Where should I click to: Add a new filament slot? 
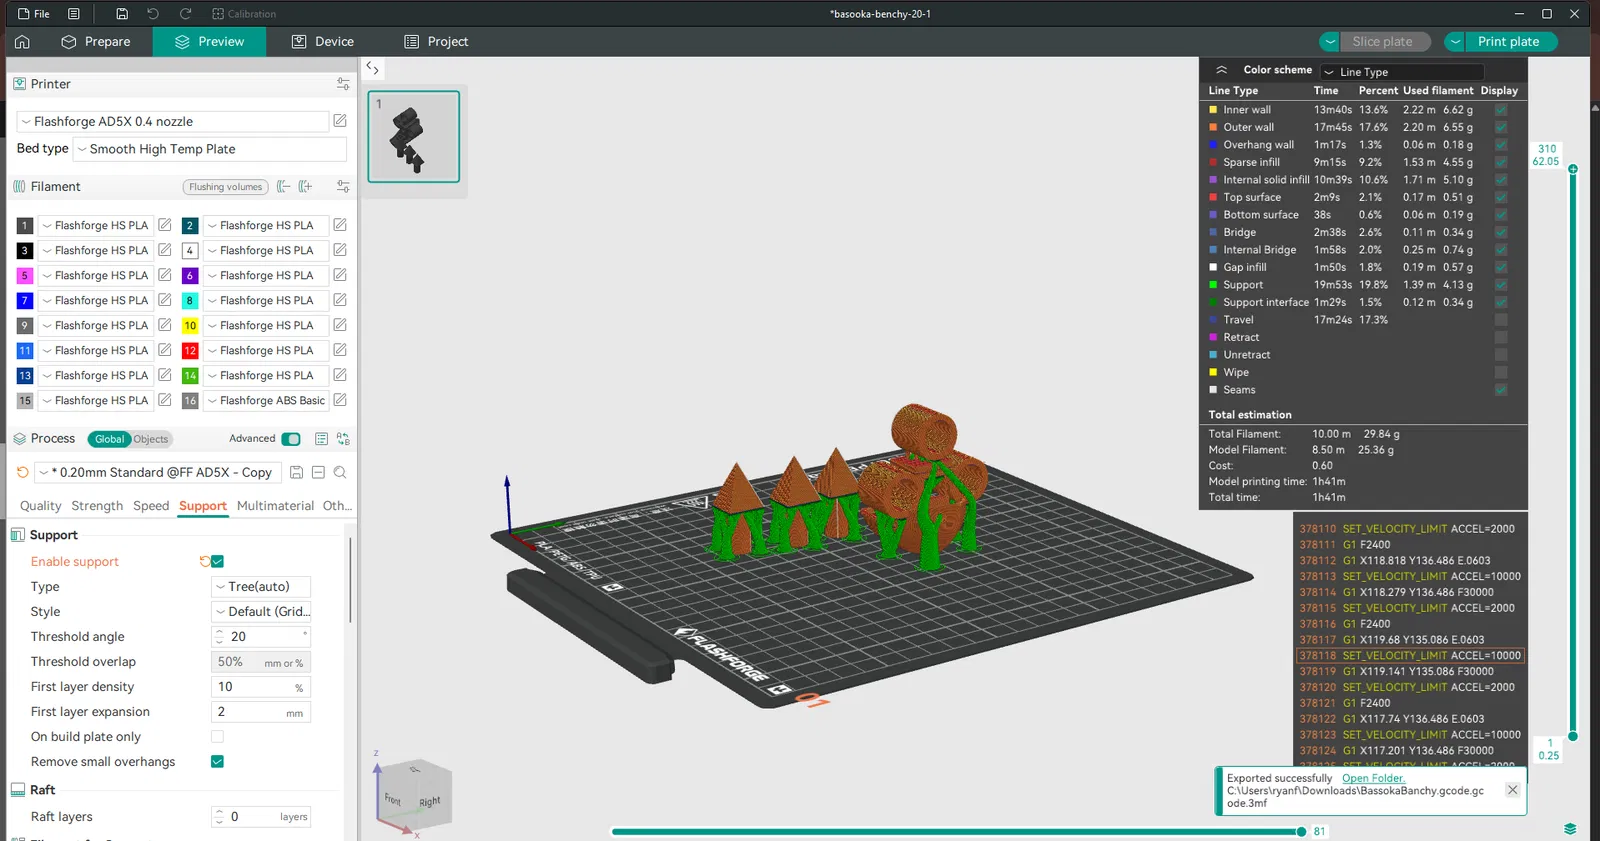coord(306,187)
